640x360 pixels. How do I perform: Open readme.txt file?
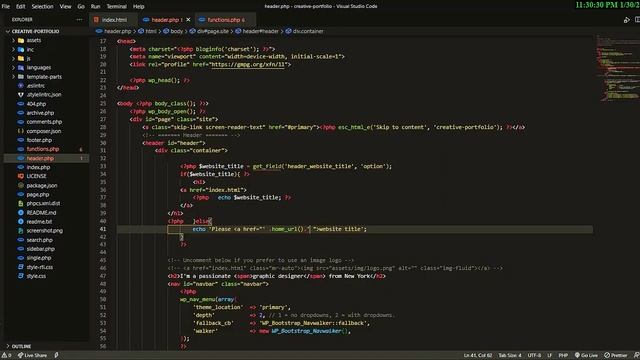39,222
